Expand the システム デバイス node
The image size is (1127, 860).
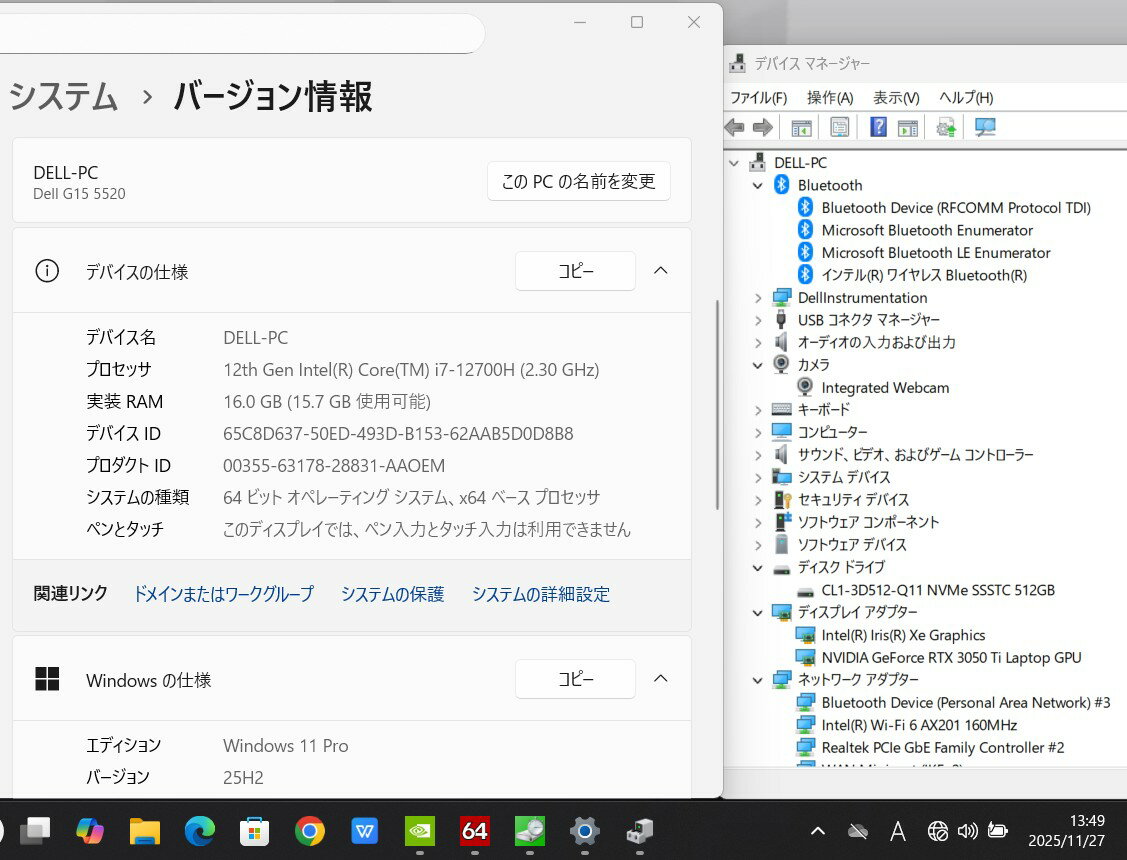(758, 477)
